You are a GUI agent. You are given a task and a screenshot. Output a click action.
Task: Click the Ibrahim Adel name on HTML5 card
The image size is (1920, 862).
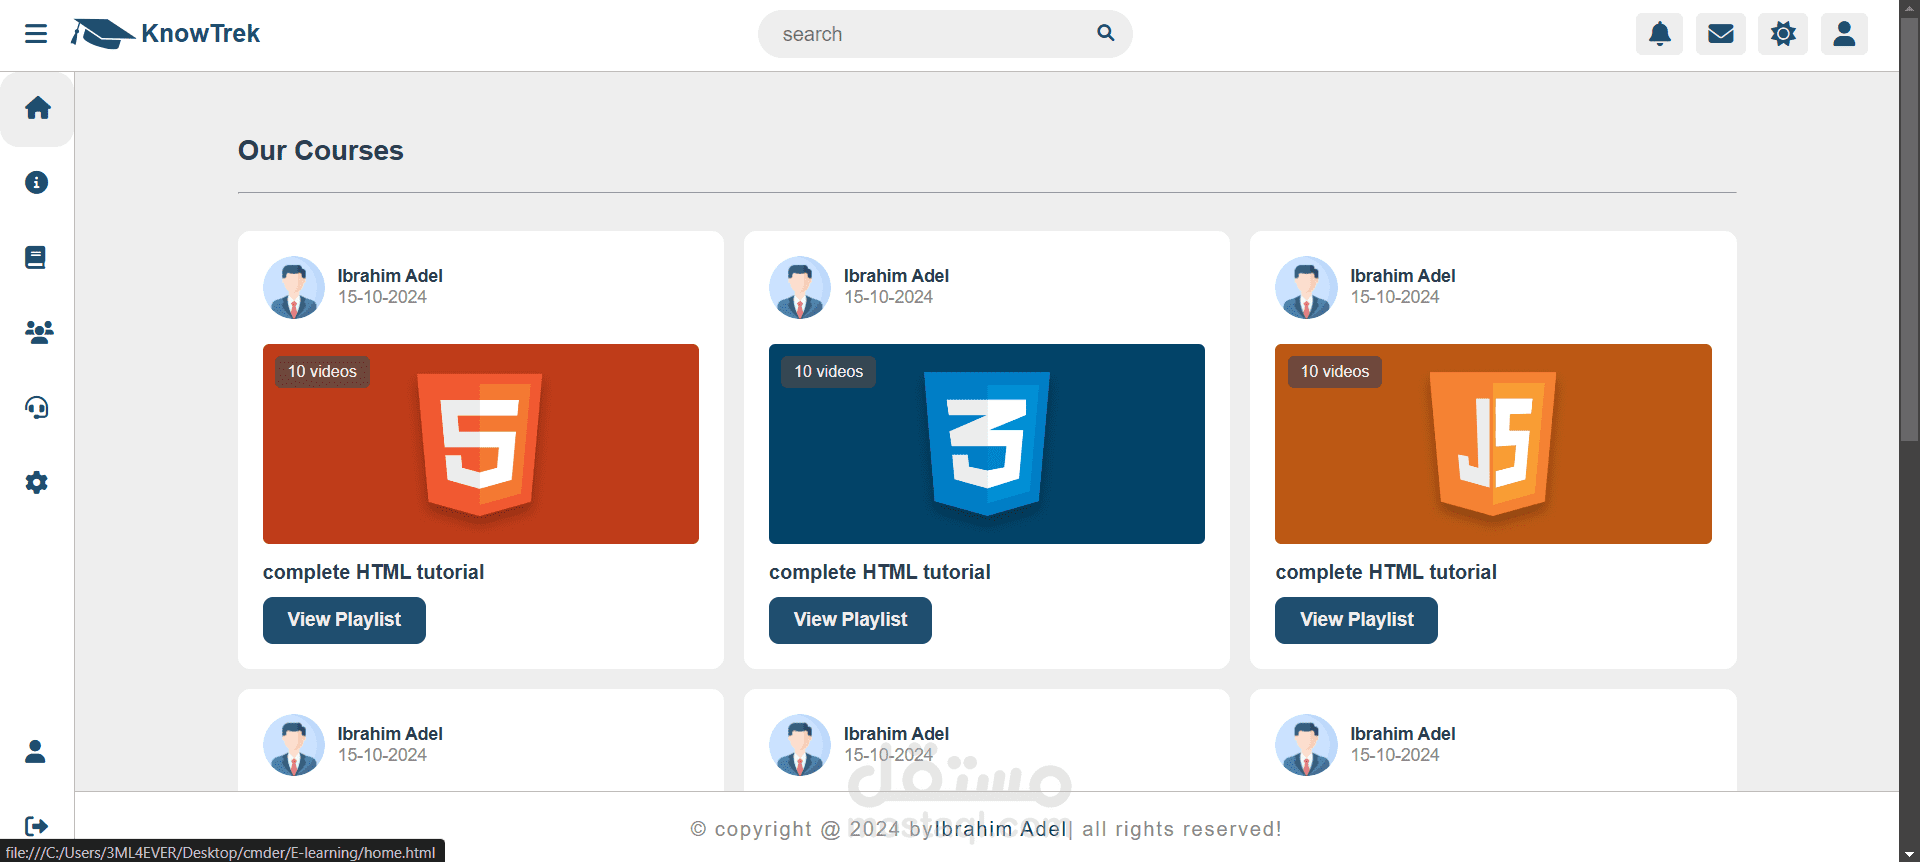[x=390, y=276]
